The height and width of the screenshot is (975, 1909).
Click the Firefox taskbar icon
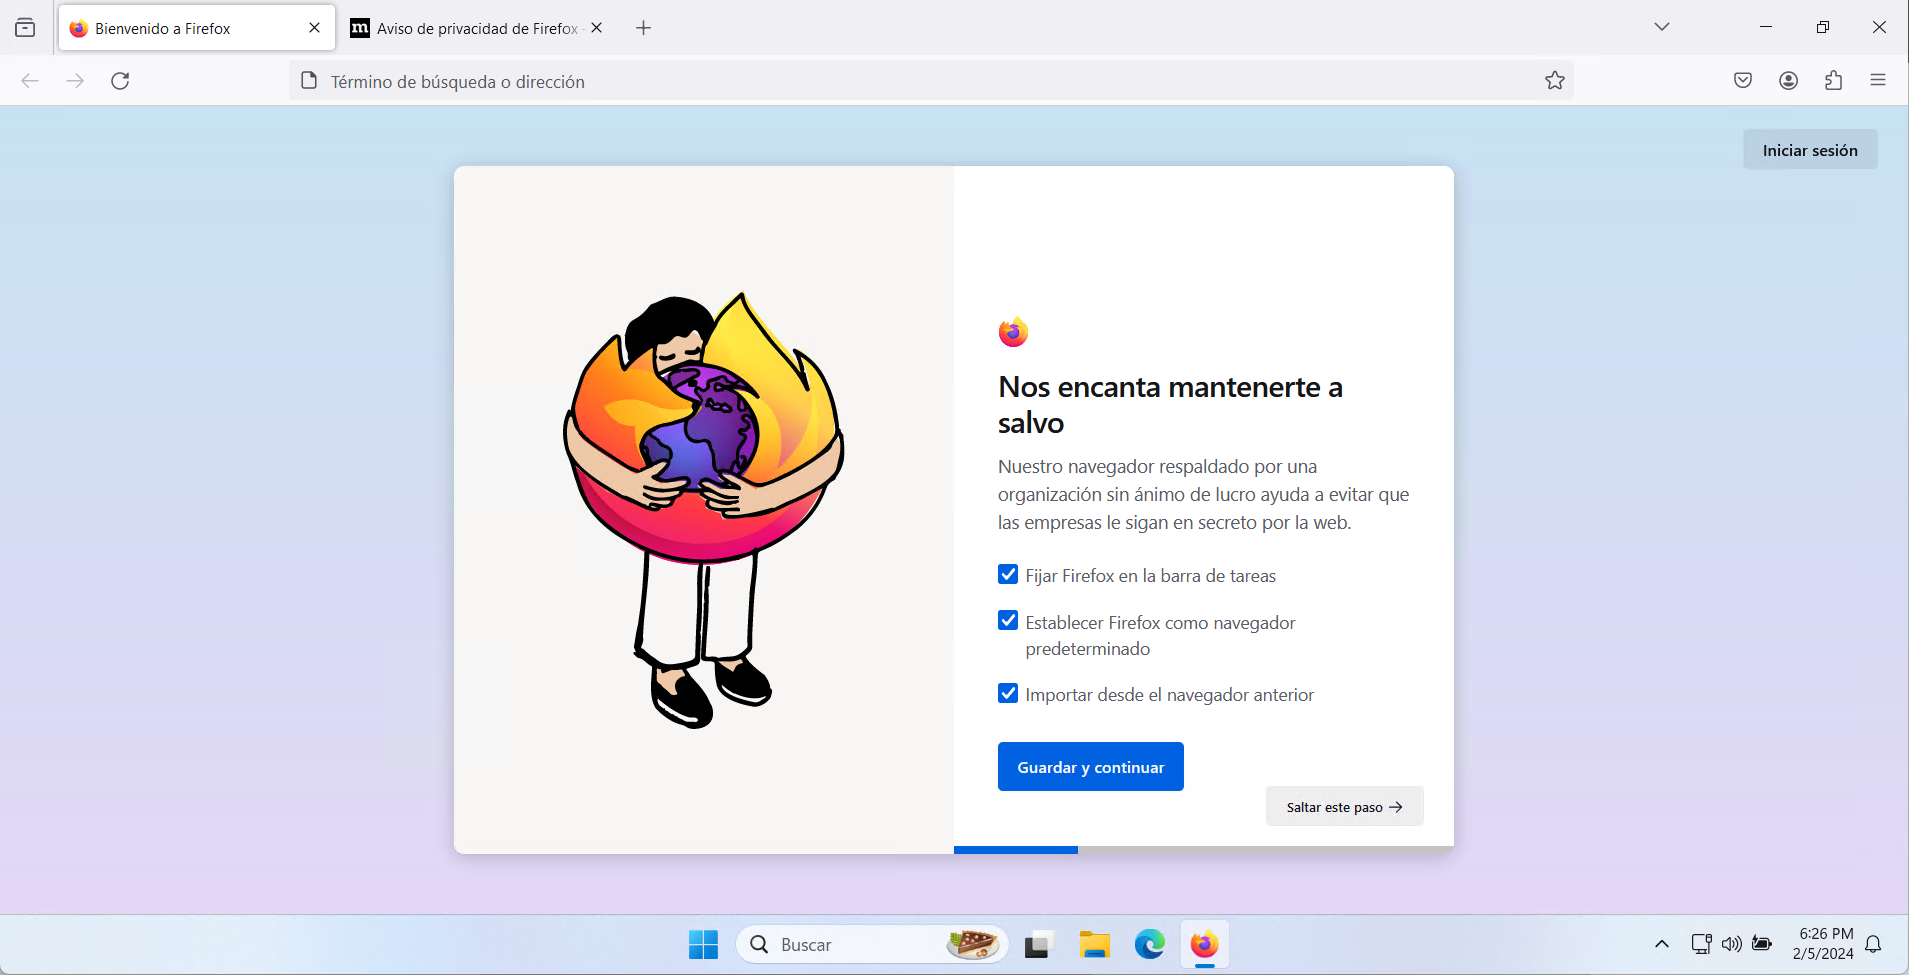coord(1204,944)
